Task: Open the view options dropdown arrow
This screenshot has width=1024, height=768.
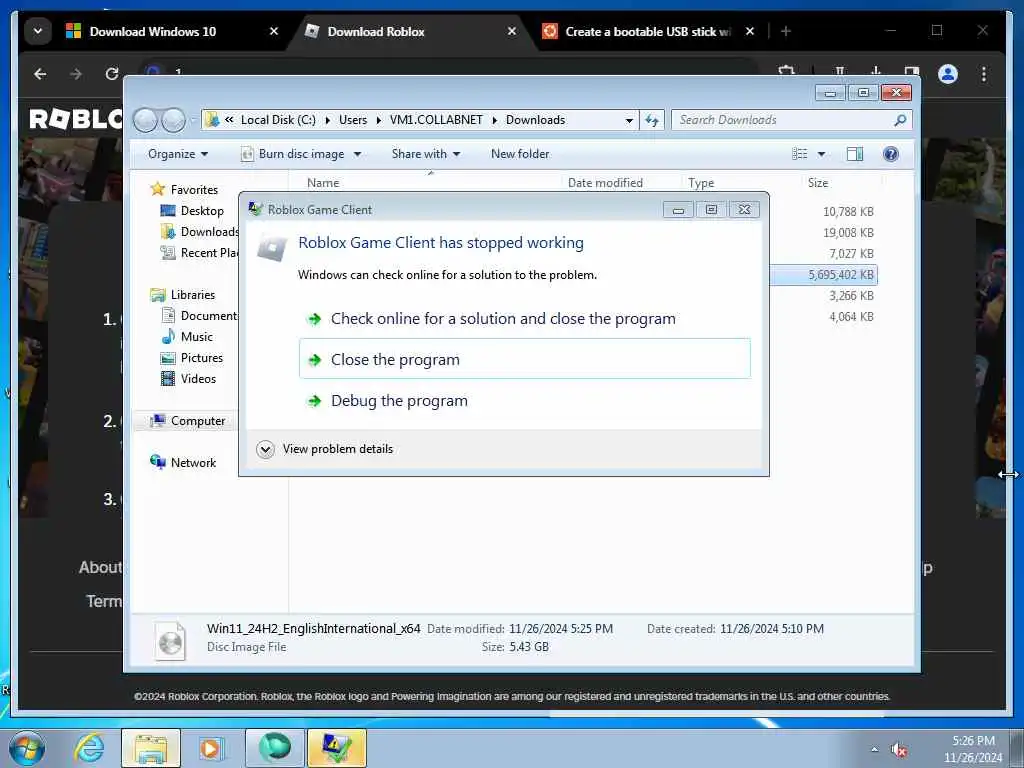Action: tap(822, 154)
